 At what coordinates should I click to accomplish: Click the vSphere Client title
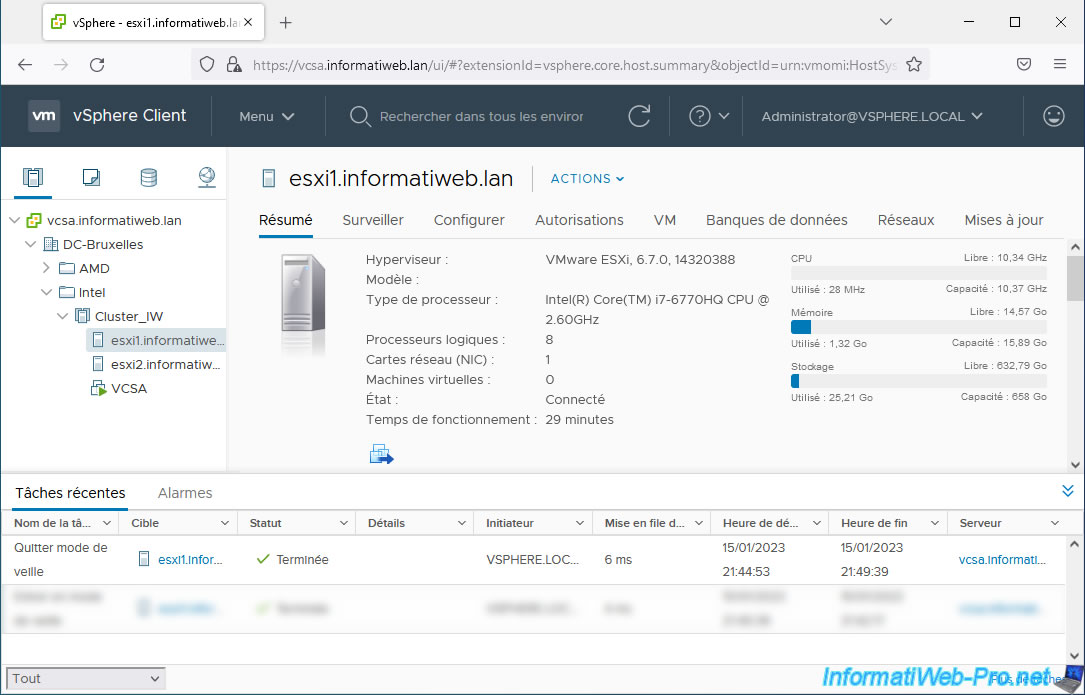(x=129, y=116)
